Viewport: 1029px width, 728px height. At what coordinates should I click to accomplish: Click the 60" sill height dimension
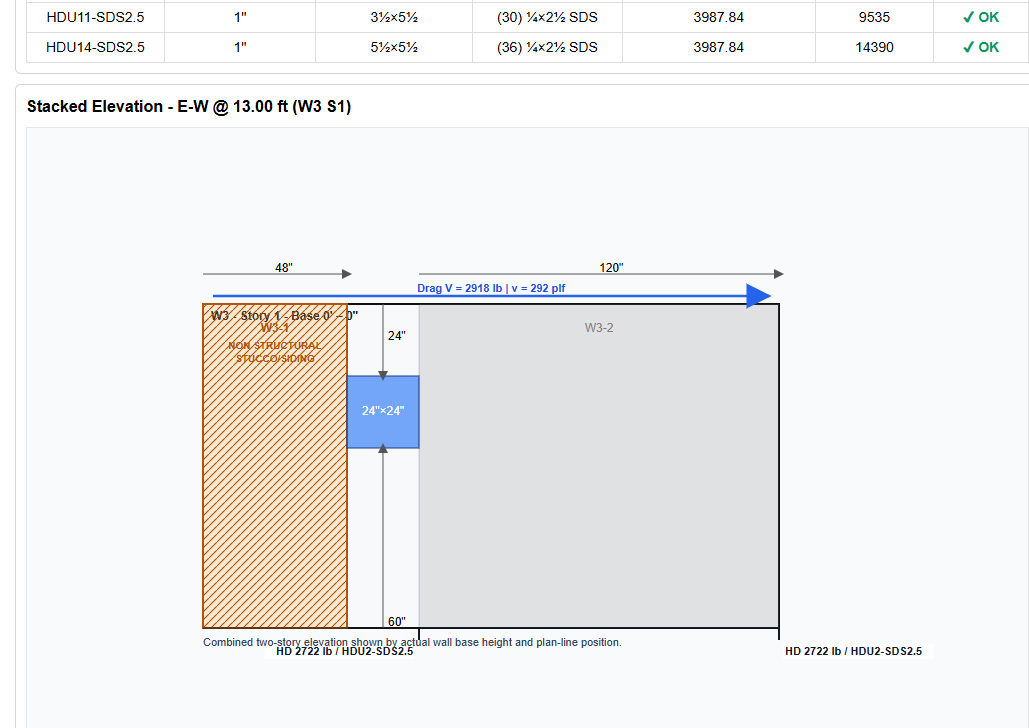click(396, 622)
